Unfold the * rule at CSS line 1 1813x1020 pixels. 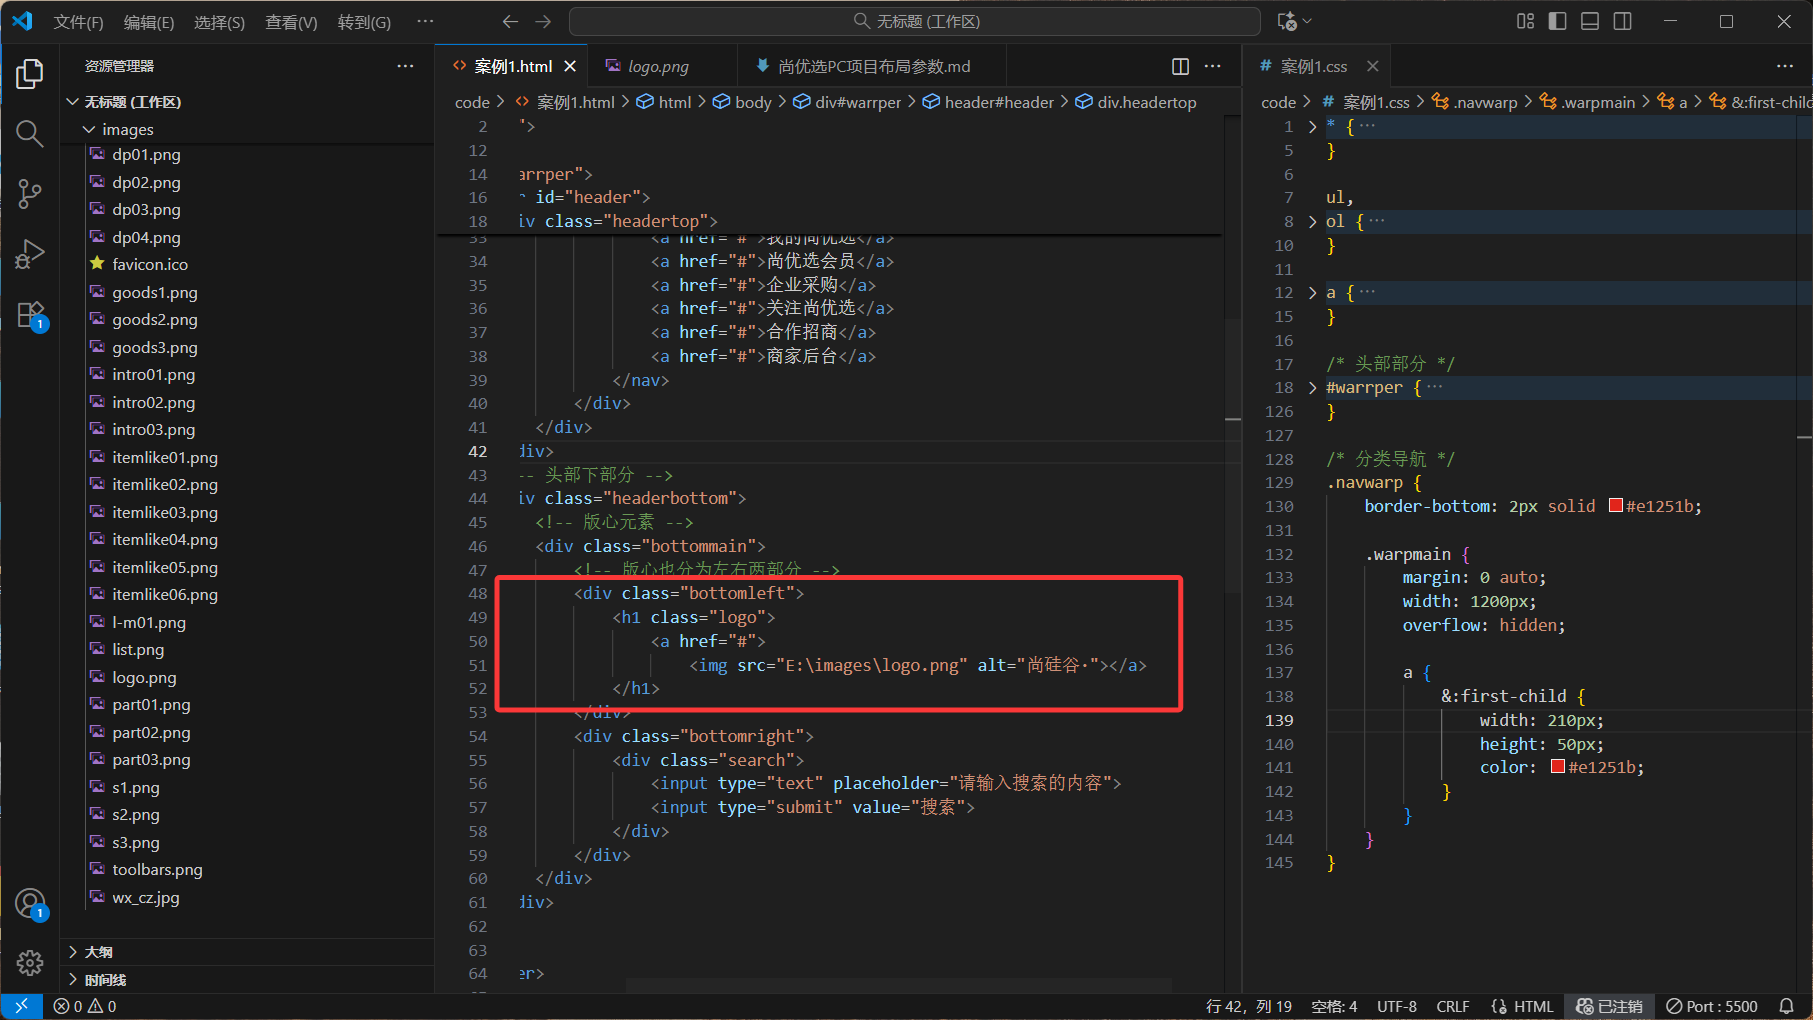1312,127
